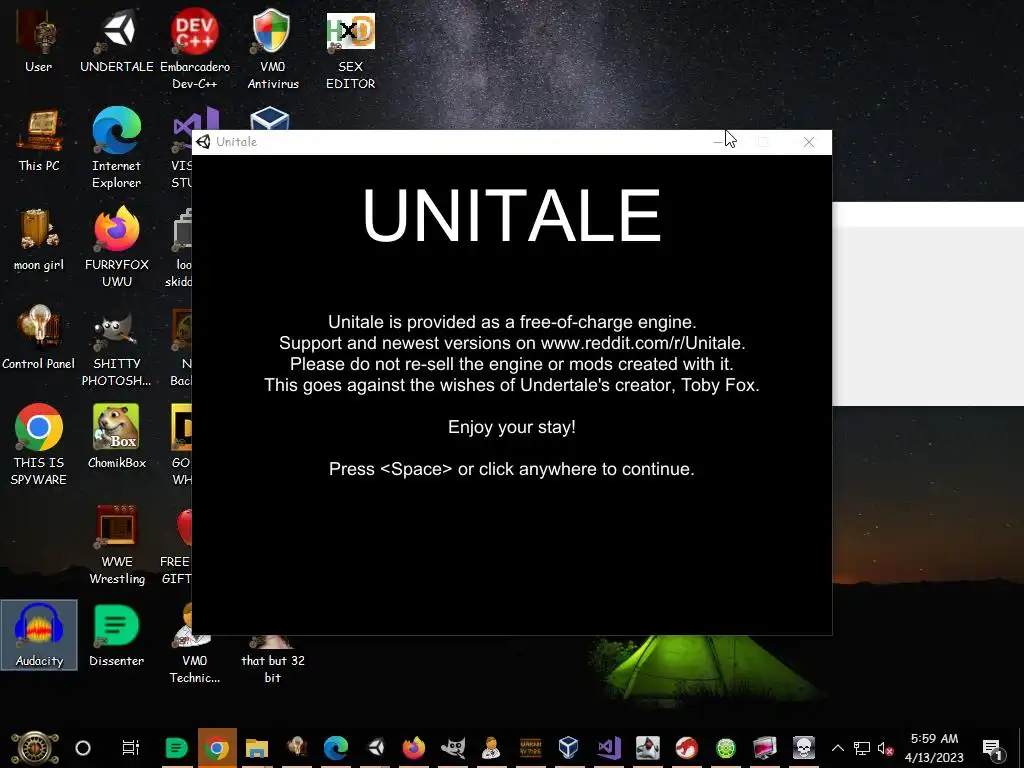Minimize the Unitale window
1024x768 pixels.
pos(718,142)
